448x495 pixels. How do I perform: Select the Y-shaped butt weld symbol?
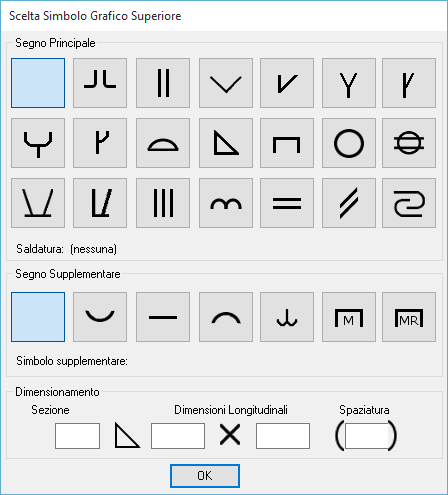[x=349, y=83]
